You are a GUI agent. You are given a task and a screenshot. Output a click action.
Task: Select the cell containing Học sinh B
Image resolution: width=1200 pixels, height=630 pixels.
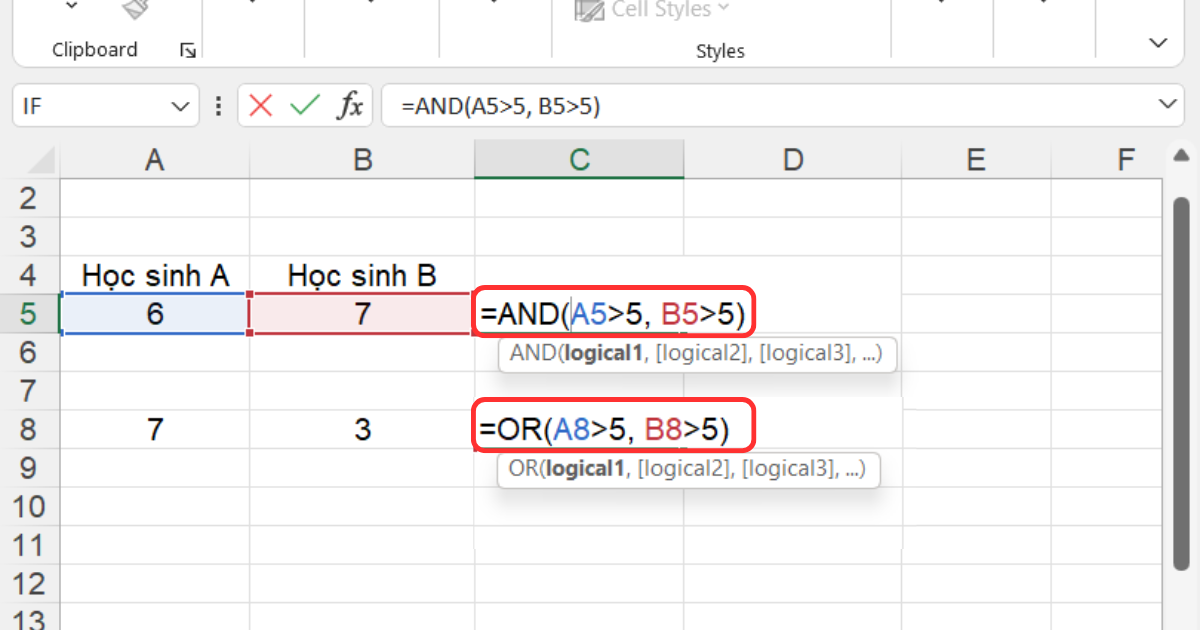pyautogui.click(x=362, y=275)
